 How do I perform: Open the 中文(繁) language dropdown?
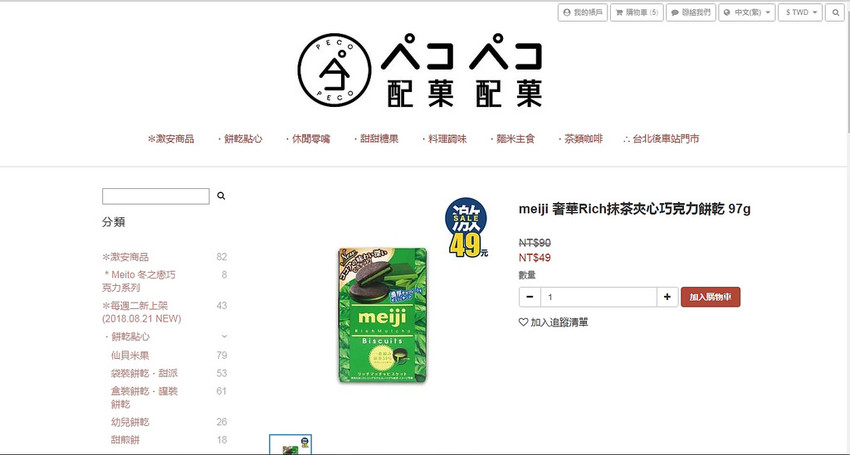747,12
